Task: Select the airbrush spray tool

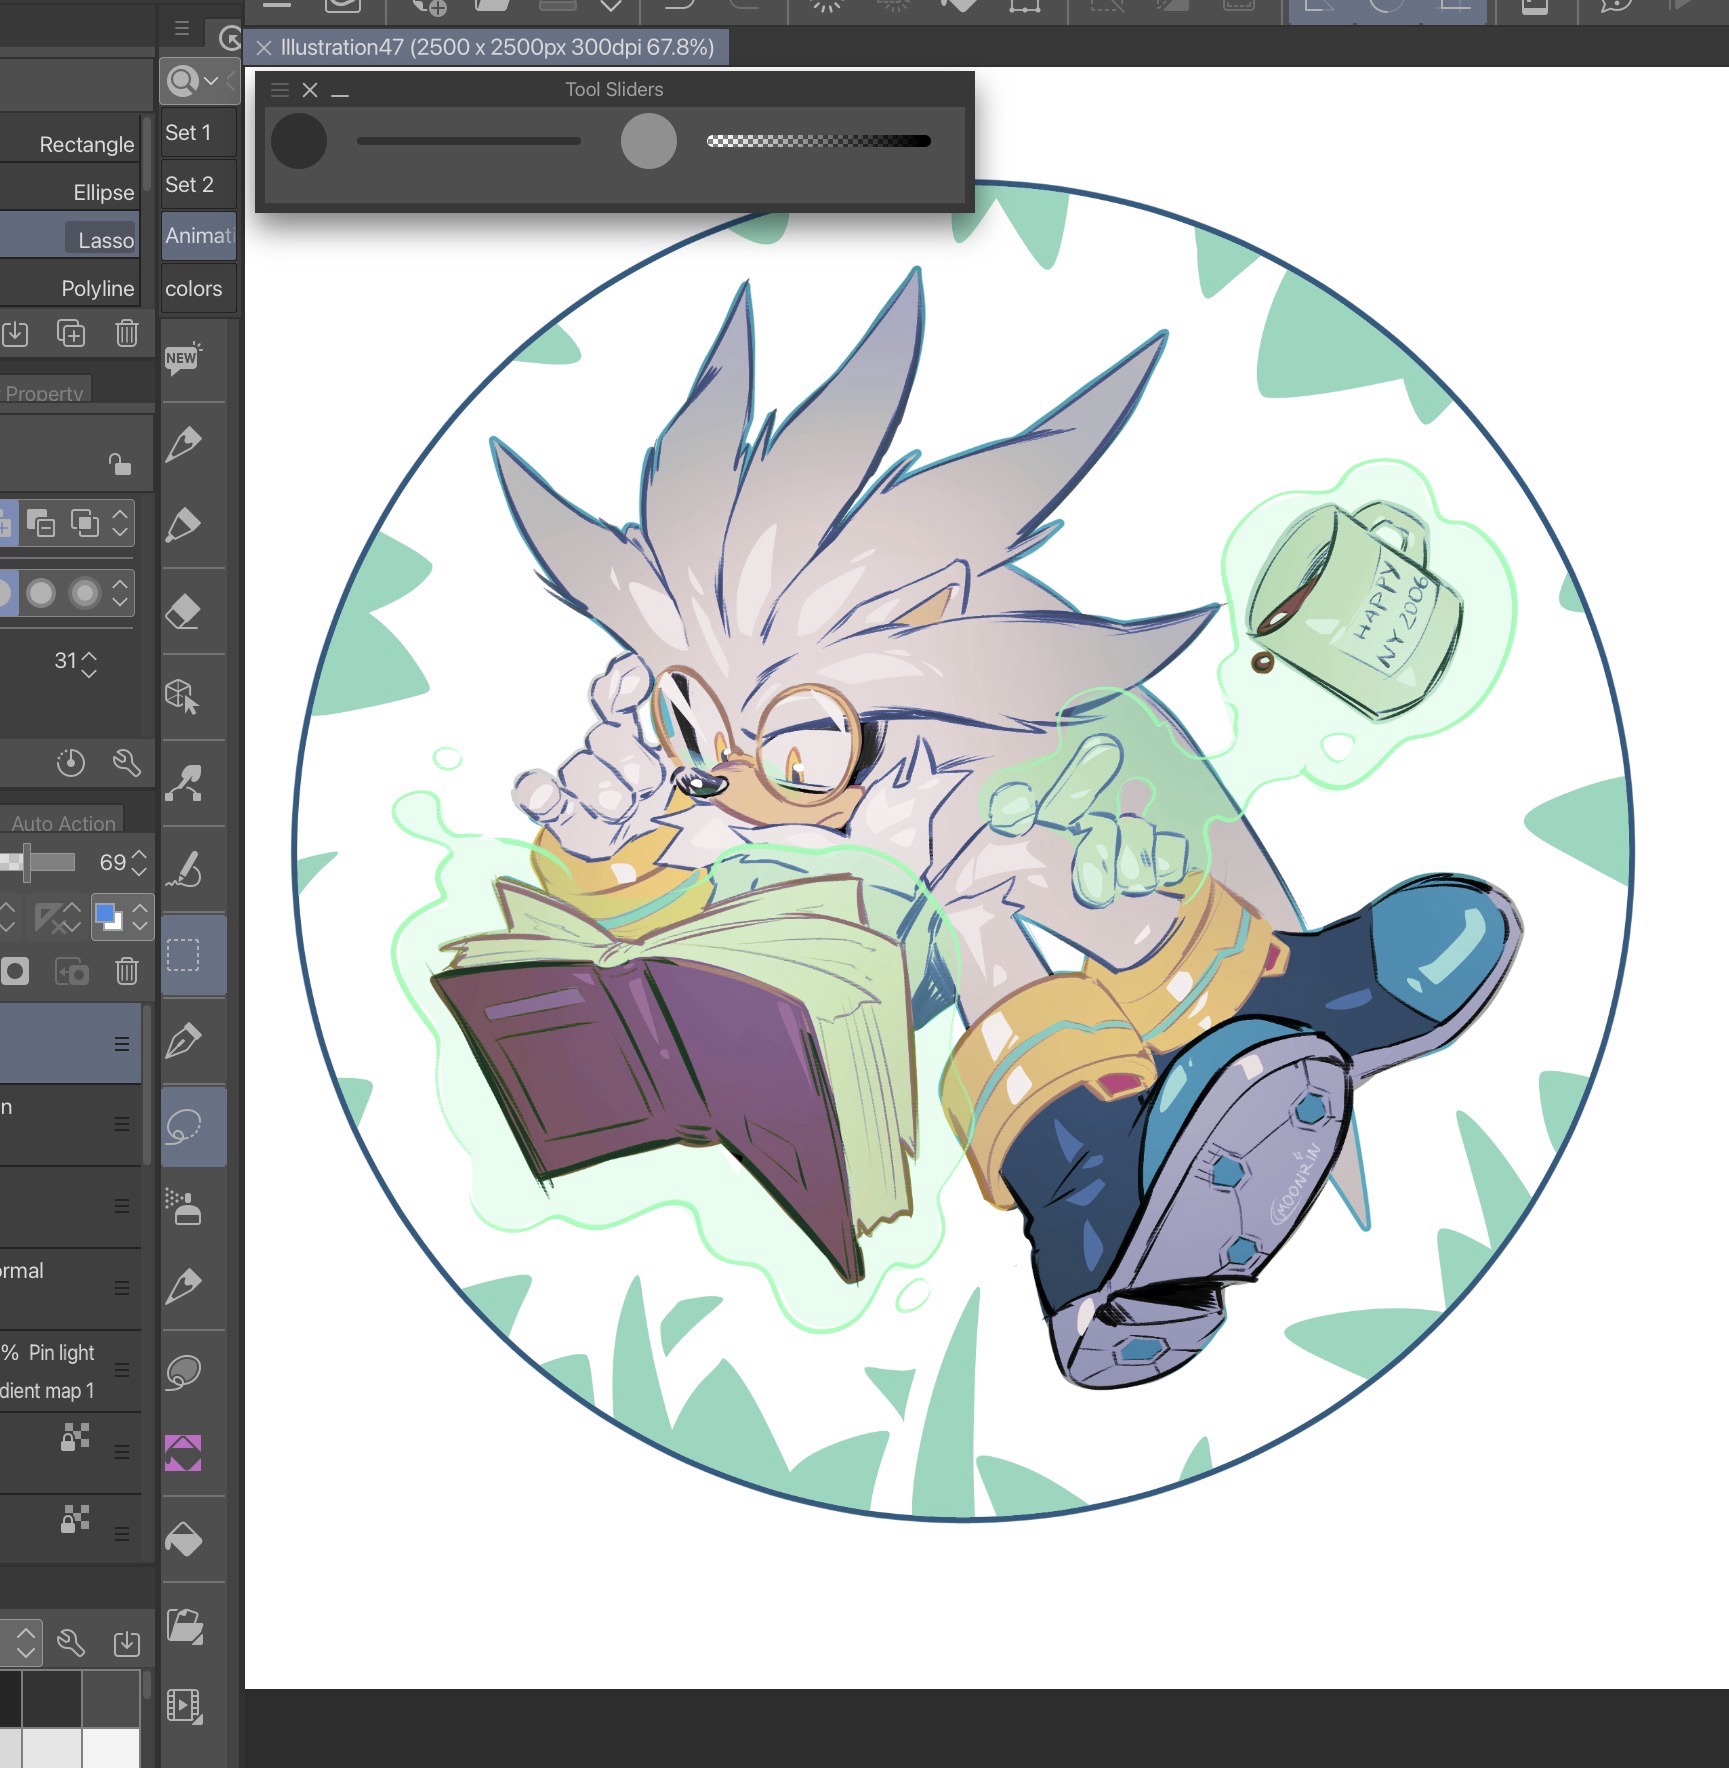Action: tap(183, 1207)
